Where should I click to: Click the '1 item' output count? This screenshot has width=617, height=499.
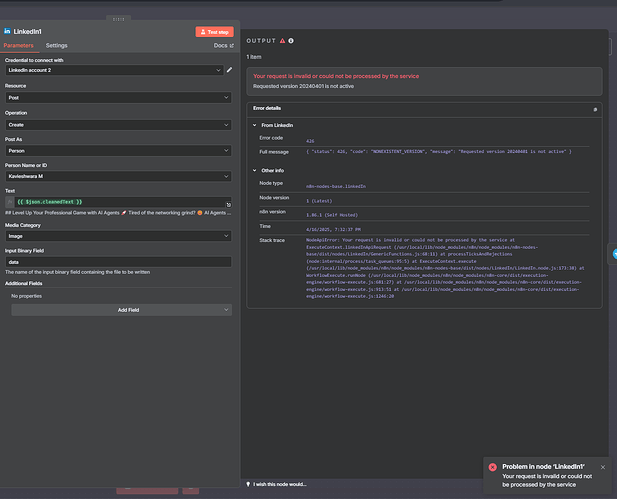254,57
